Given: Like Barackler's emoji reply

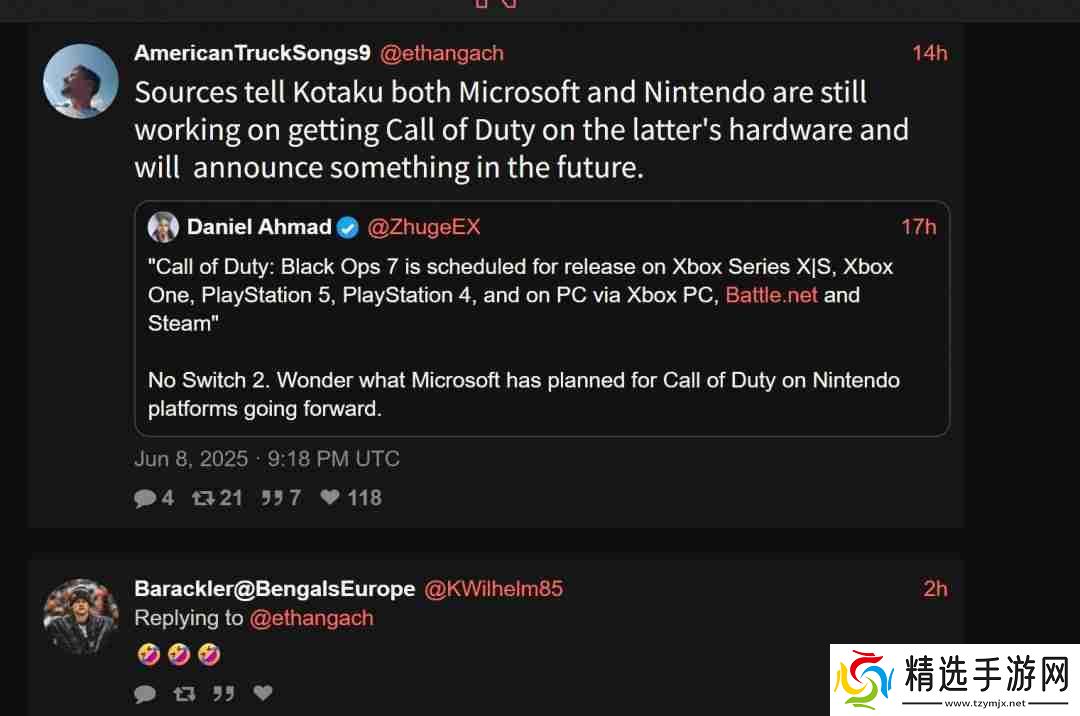Looking at the screenshot, I should pyautogui.click(x=262, y=692).
